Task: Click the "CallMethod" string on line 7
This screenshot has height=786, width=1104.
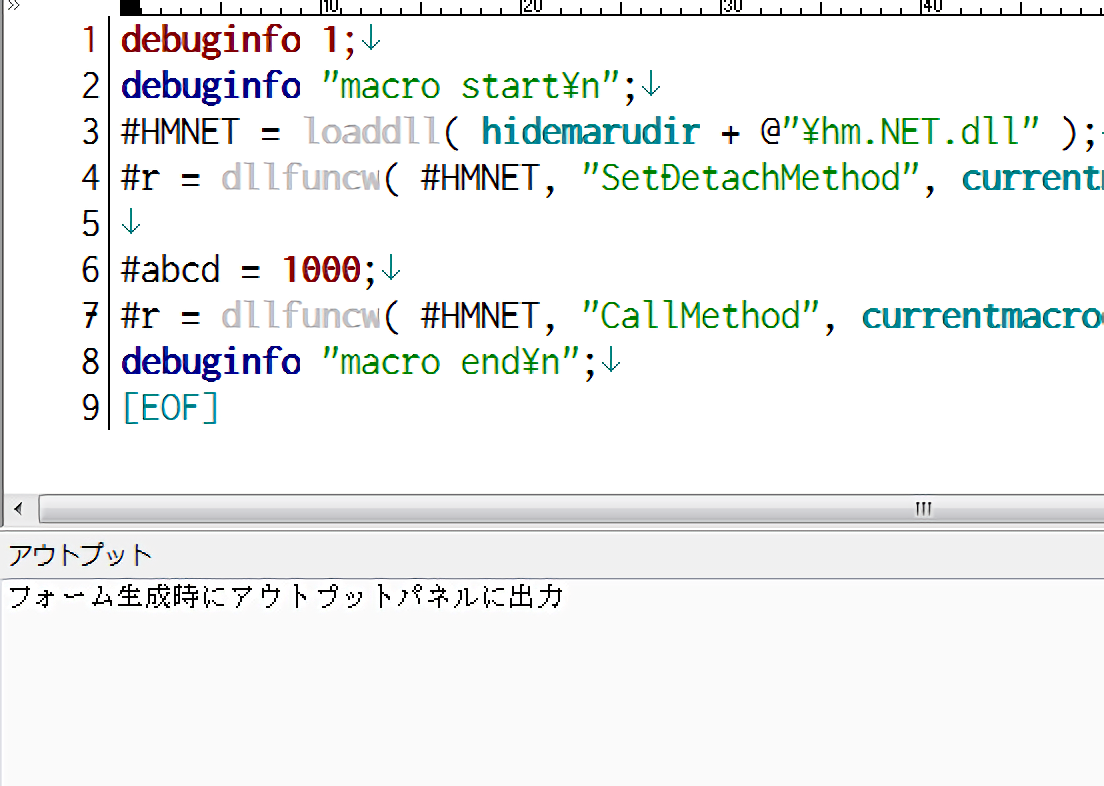Action: click(701, 316)
